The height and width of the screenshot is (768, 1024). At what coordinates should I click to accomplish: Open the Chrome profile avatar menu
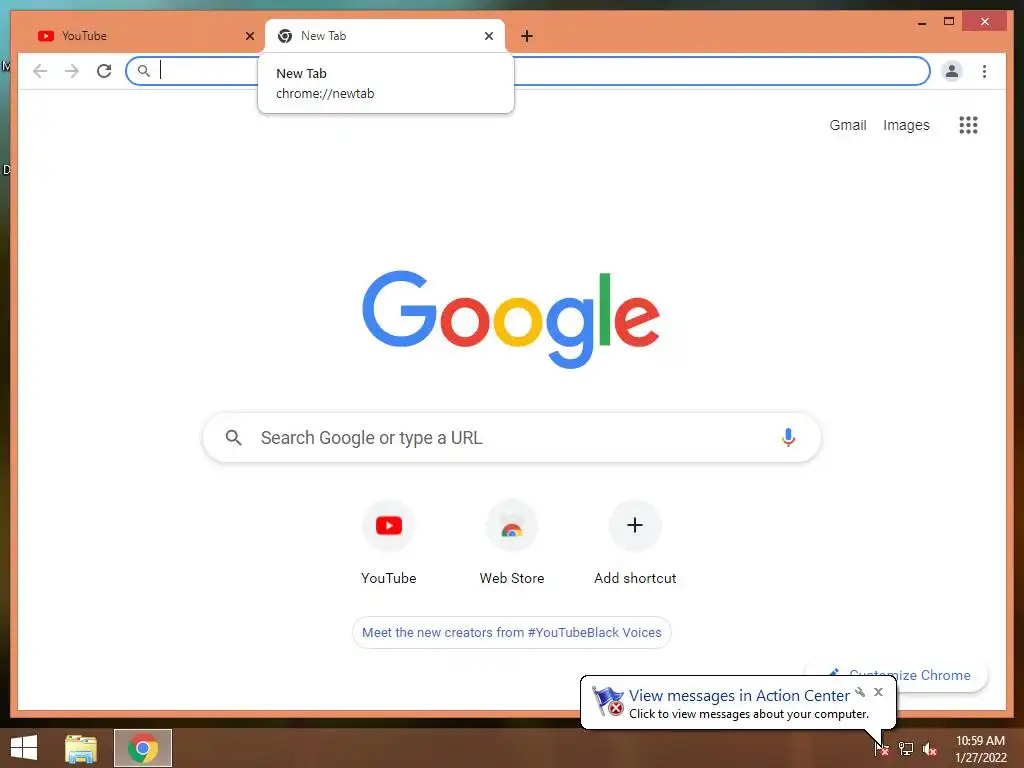pos(952,71)
